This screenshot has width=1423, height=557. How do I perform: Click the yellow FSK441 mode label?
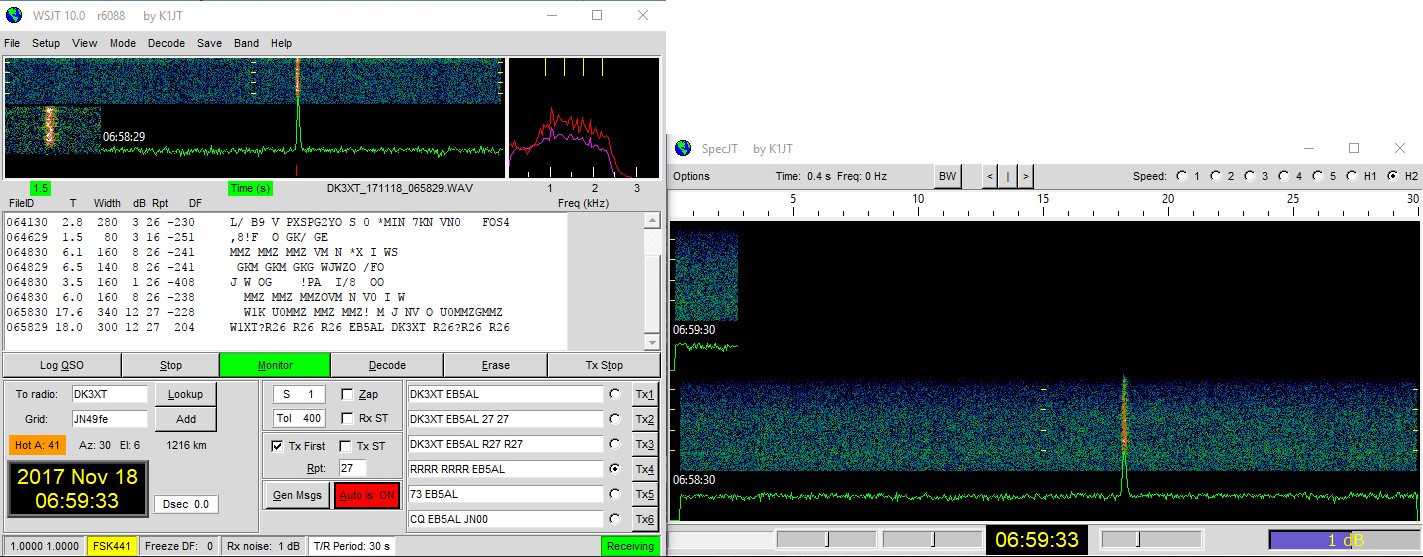pyautogui.click(x=112, y=546)
